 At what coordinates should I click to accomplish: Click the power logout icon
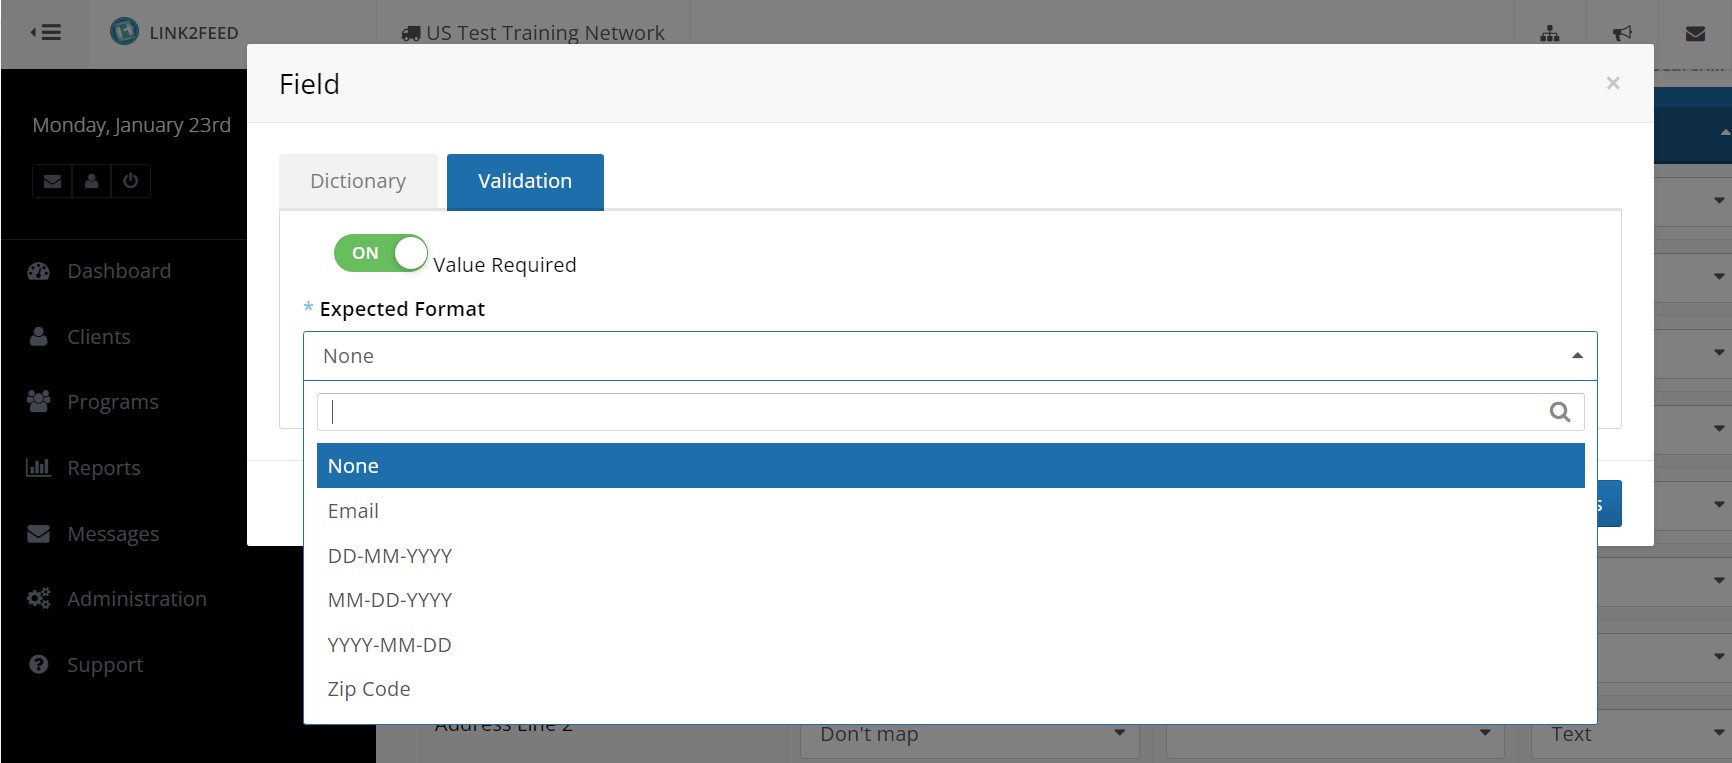point(130,181)
